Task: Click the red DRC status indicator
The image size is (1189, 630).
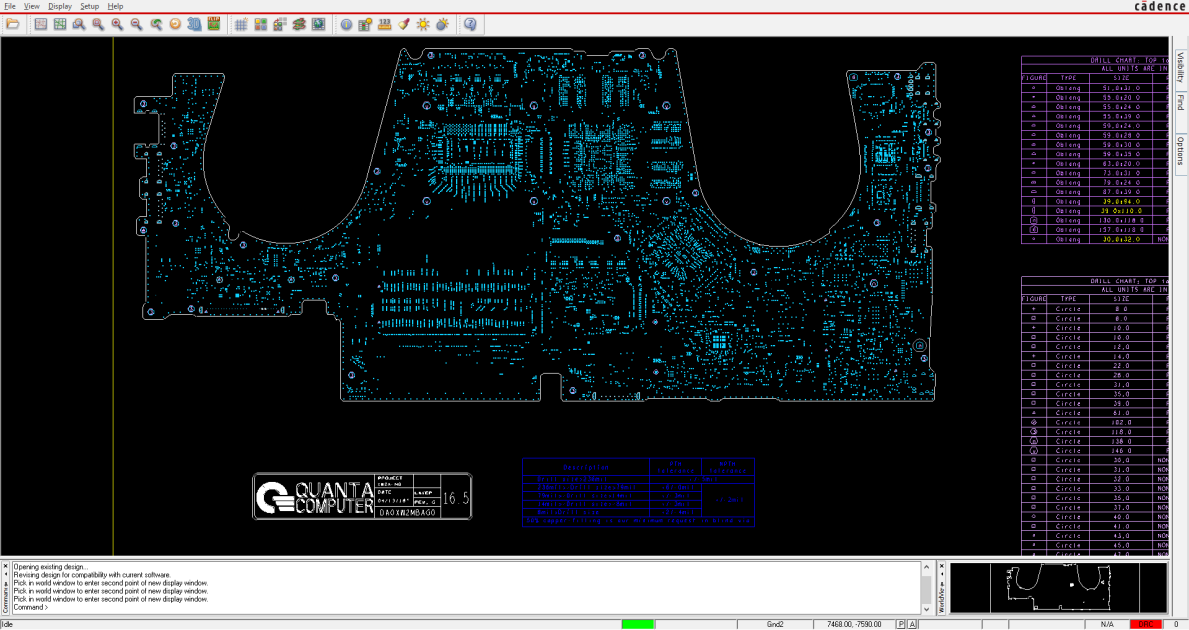Action: click(x=1145, y=624)
